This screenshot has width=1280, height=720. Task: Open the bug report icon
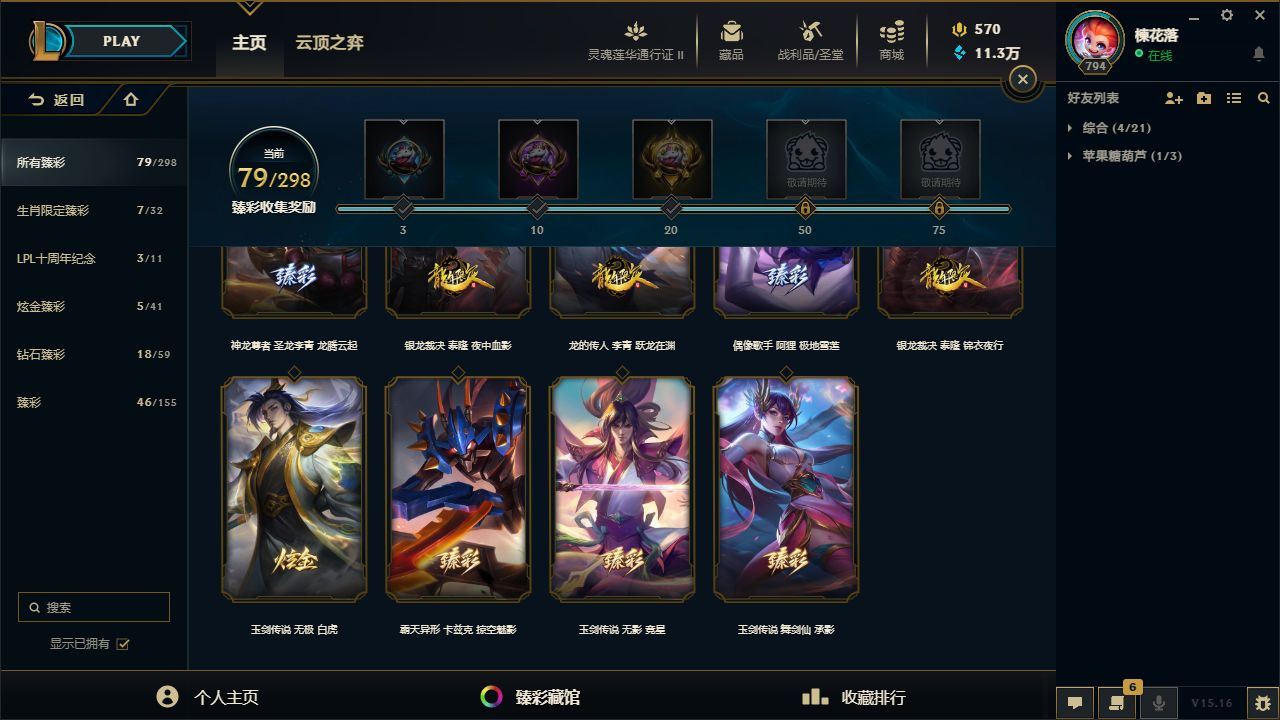pyautogui.click(x=1263, y=703)
